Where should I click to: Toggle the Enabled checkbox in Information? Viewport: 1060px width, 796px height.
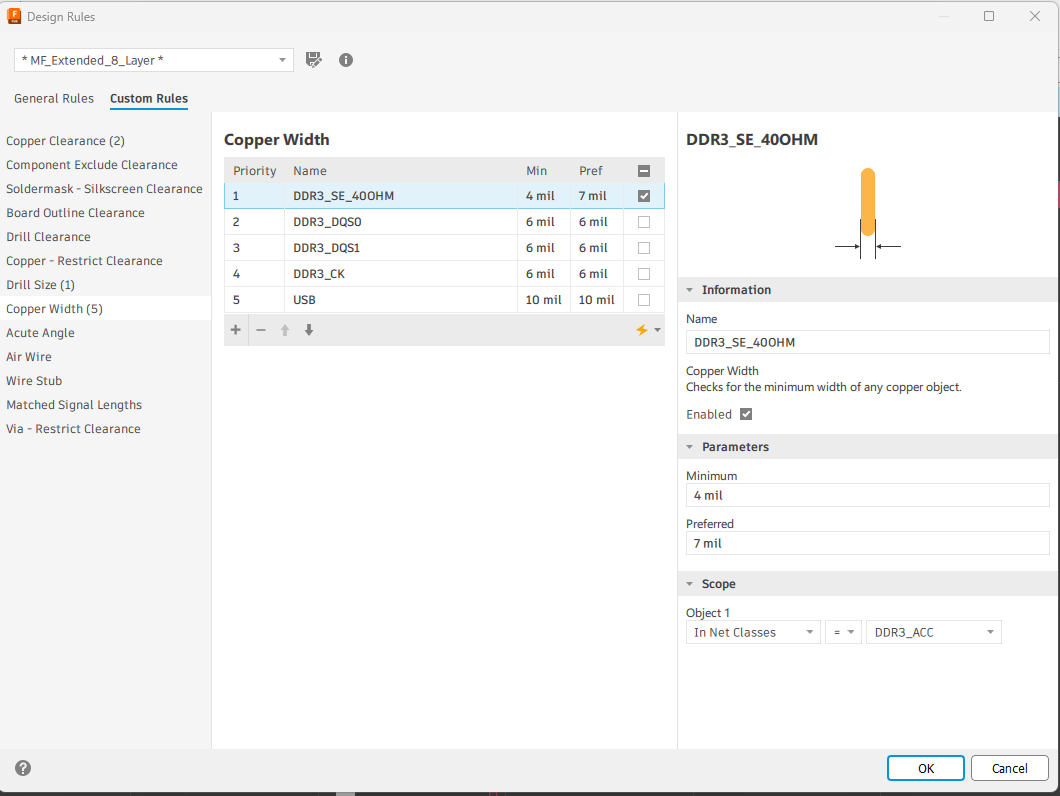pyautogui.click(x=746, y=414)
